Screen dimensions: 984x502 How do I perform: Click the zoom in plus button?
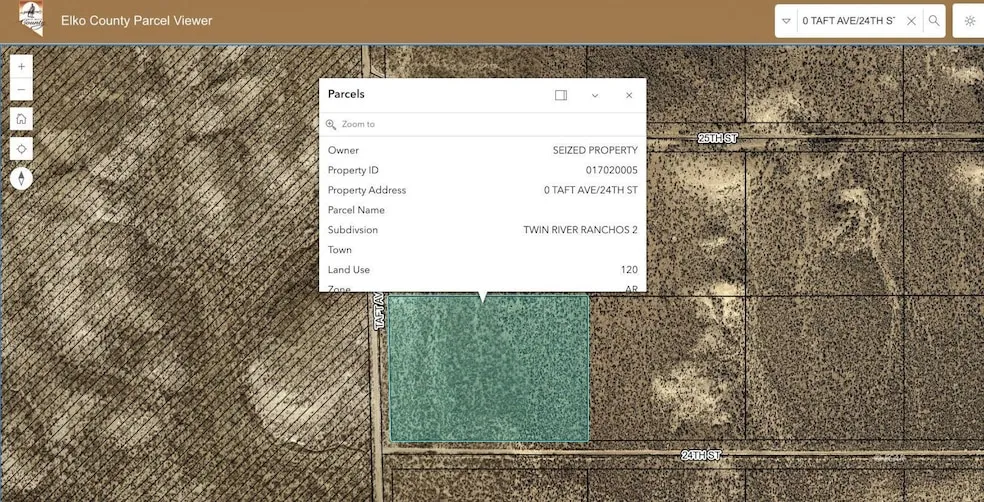coord(21,66)
